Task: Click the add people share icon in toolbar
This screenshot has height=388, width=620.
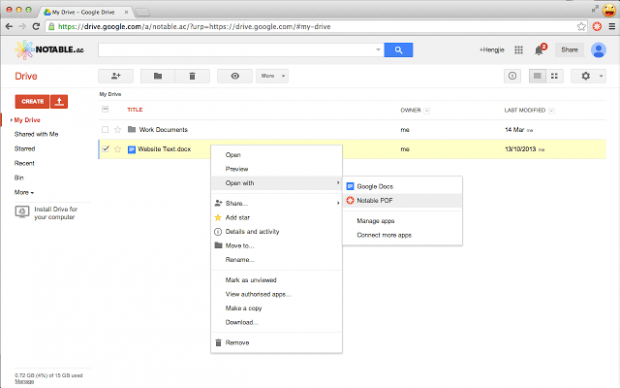Action: pos(115,76)
